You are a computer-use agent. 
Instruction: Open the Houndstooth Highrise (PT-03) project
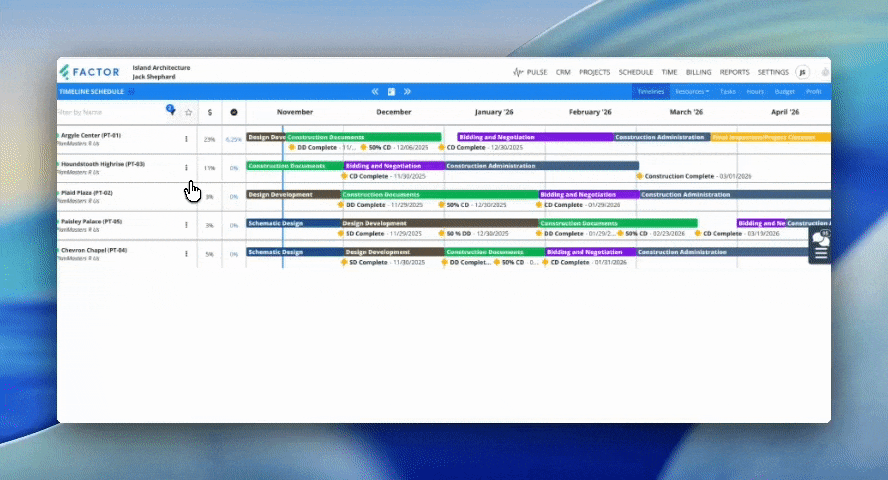click(x=103, y=164)
